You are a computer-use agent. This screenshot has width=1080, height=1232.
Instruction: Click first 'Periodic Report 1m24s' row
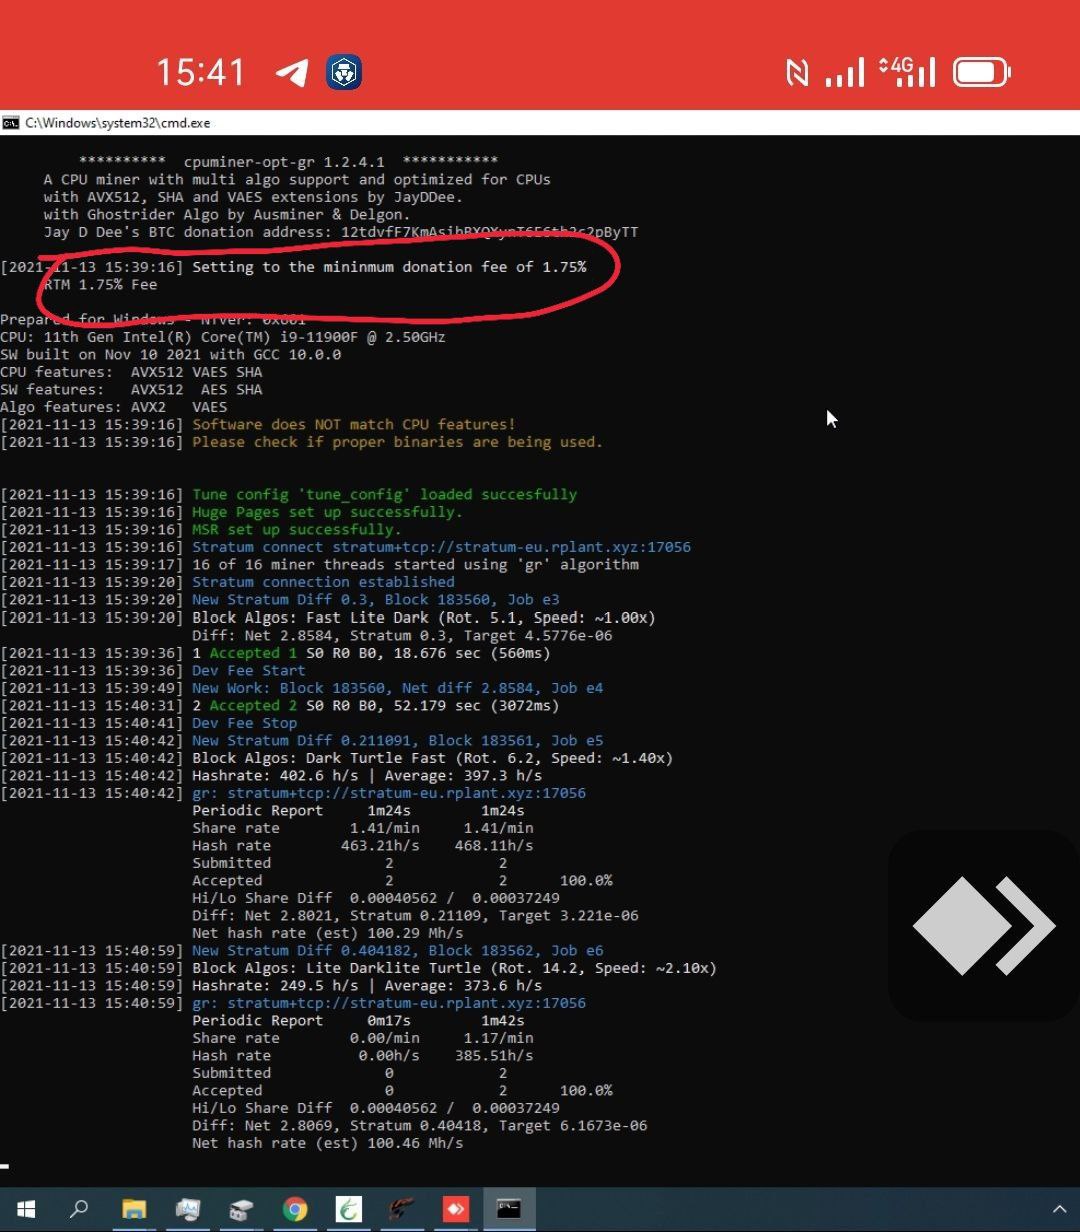click(x=358, y=810)
